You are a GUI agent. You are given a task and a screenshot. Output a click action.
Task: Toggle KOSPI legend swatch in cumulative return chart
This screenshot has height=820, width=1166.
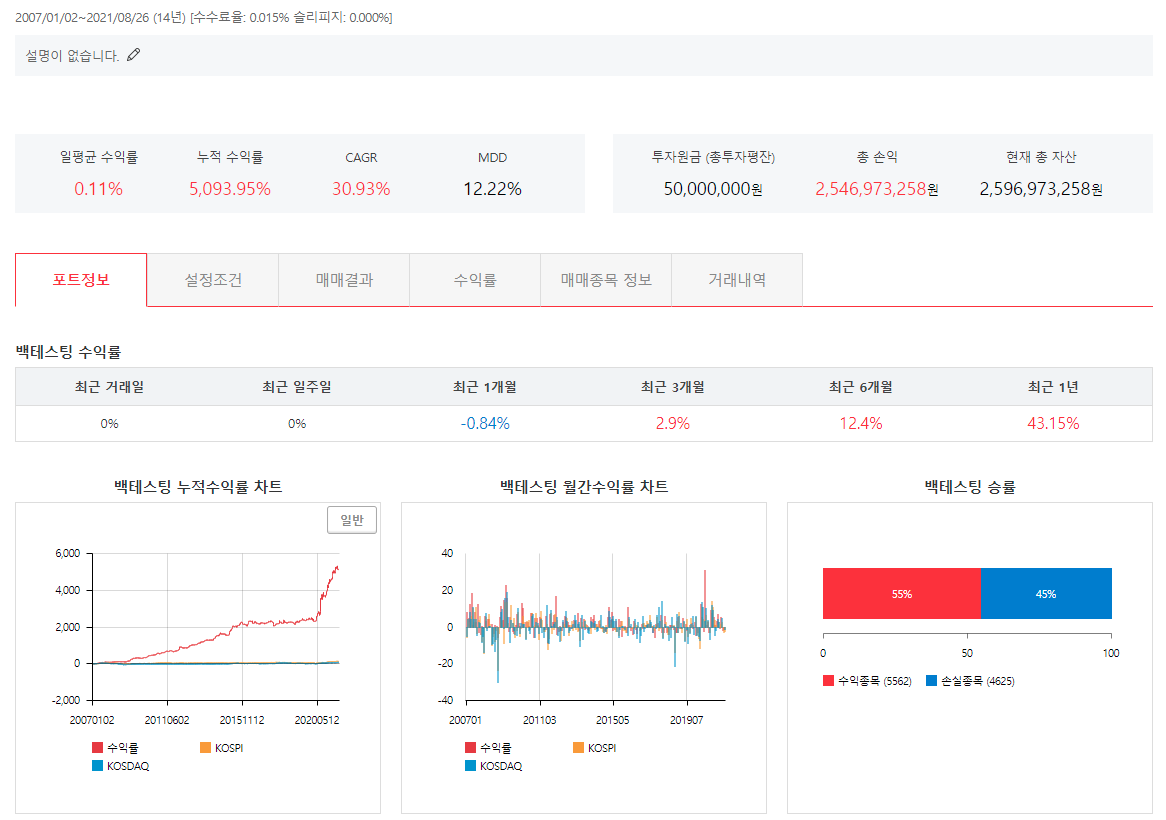click(x=205, y=747)
